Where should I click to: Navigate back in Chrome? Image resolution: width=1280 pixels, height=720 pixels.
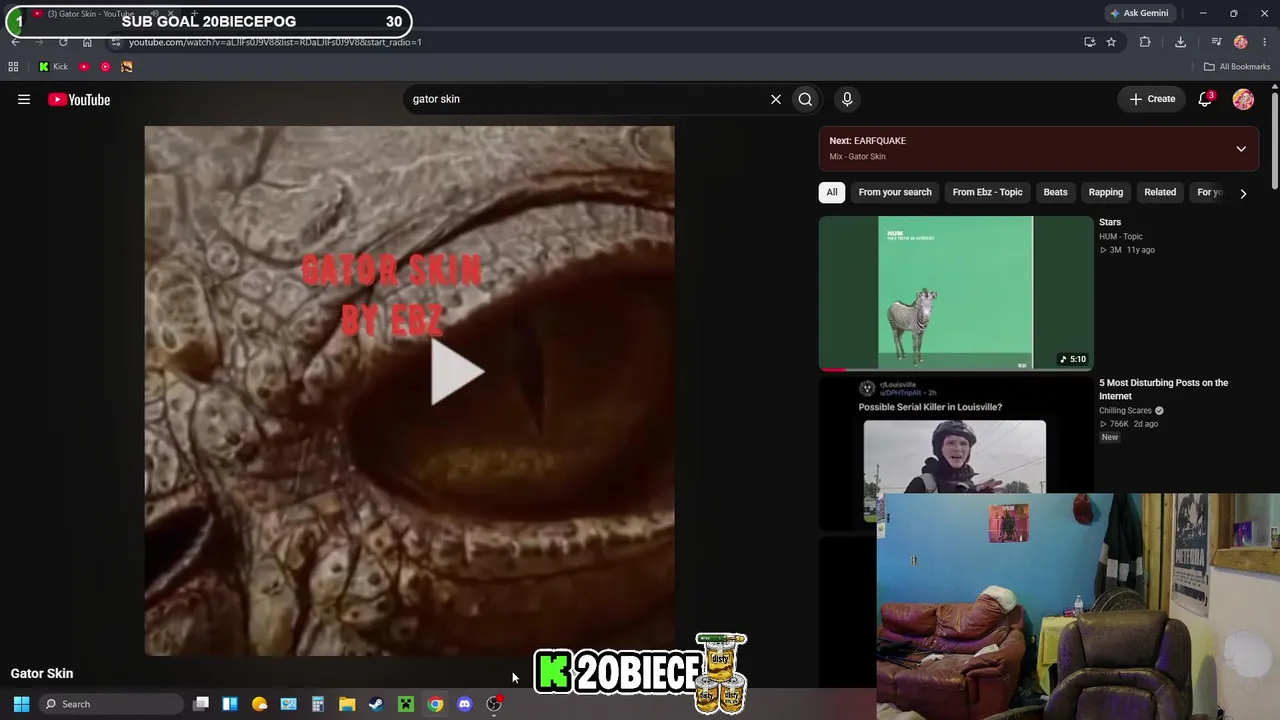(15, 42)
